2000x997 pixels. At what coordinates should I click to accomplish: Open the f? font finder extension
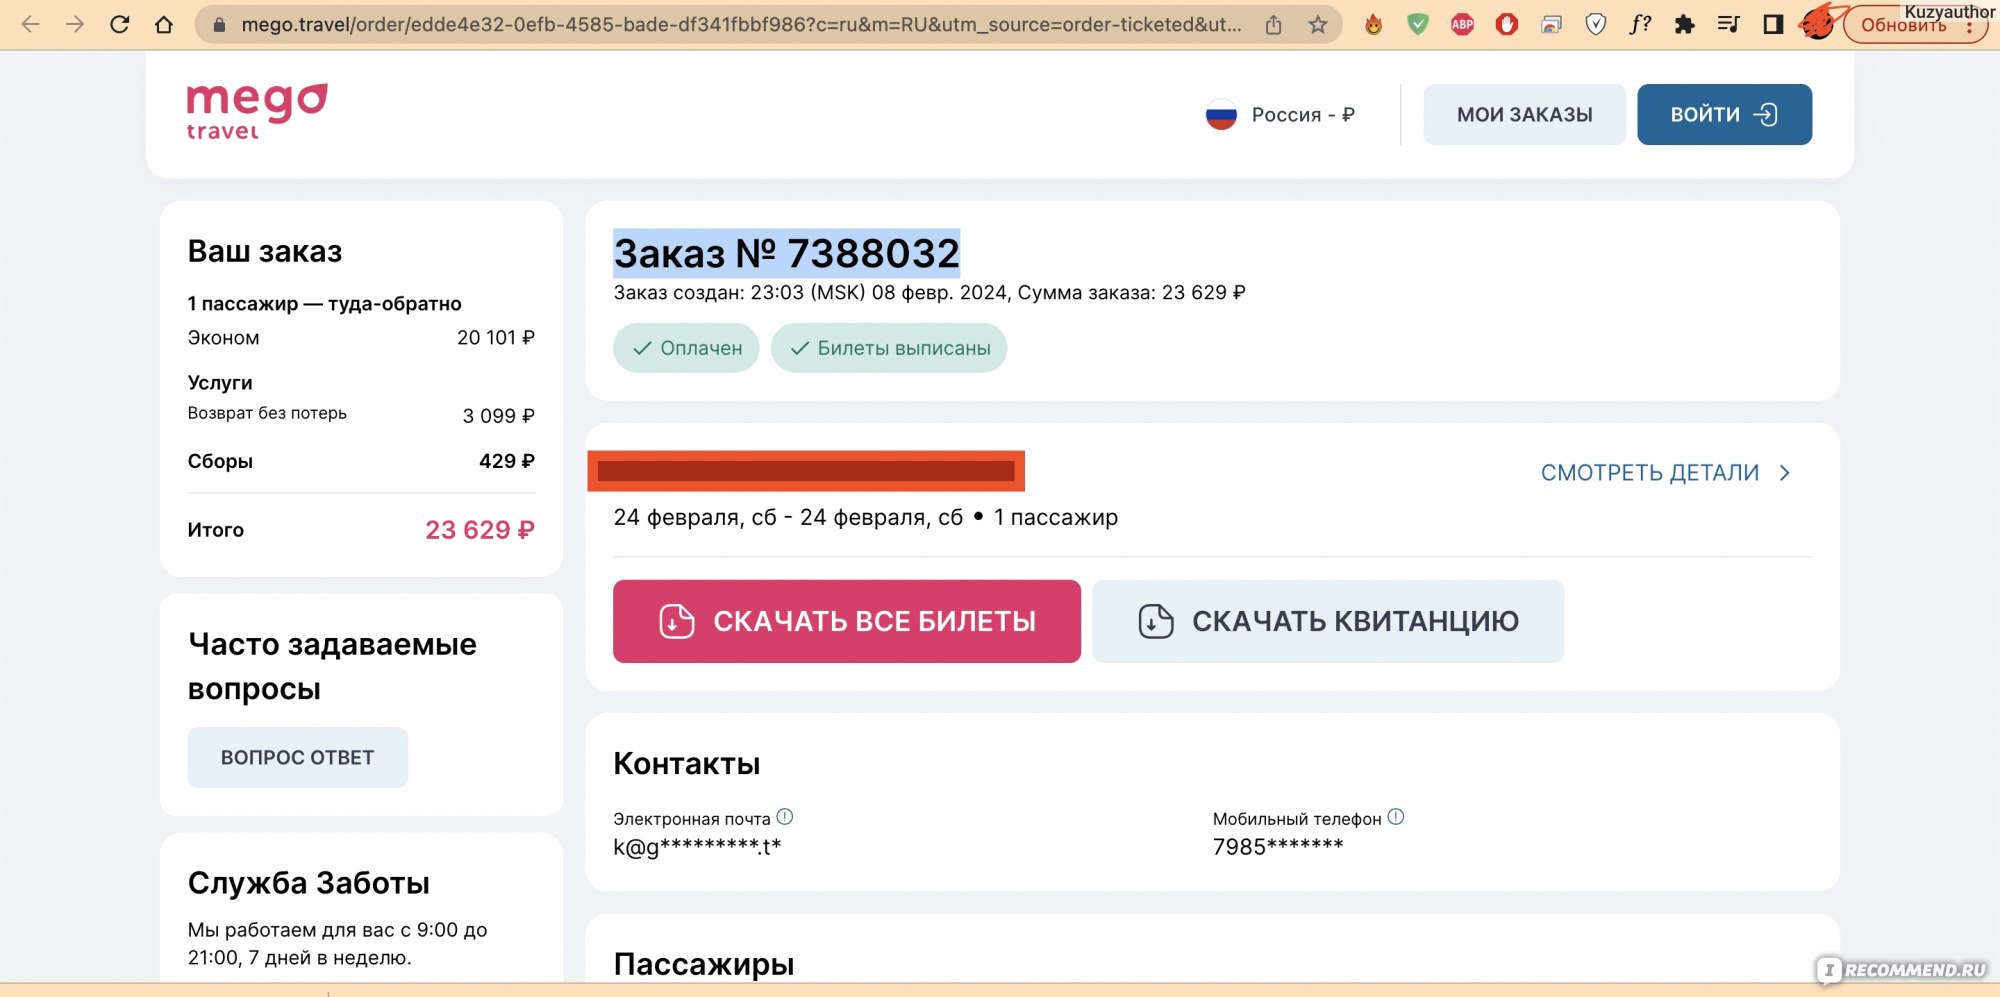pos(1640,25)
